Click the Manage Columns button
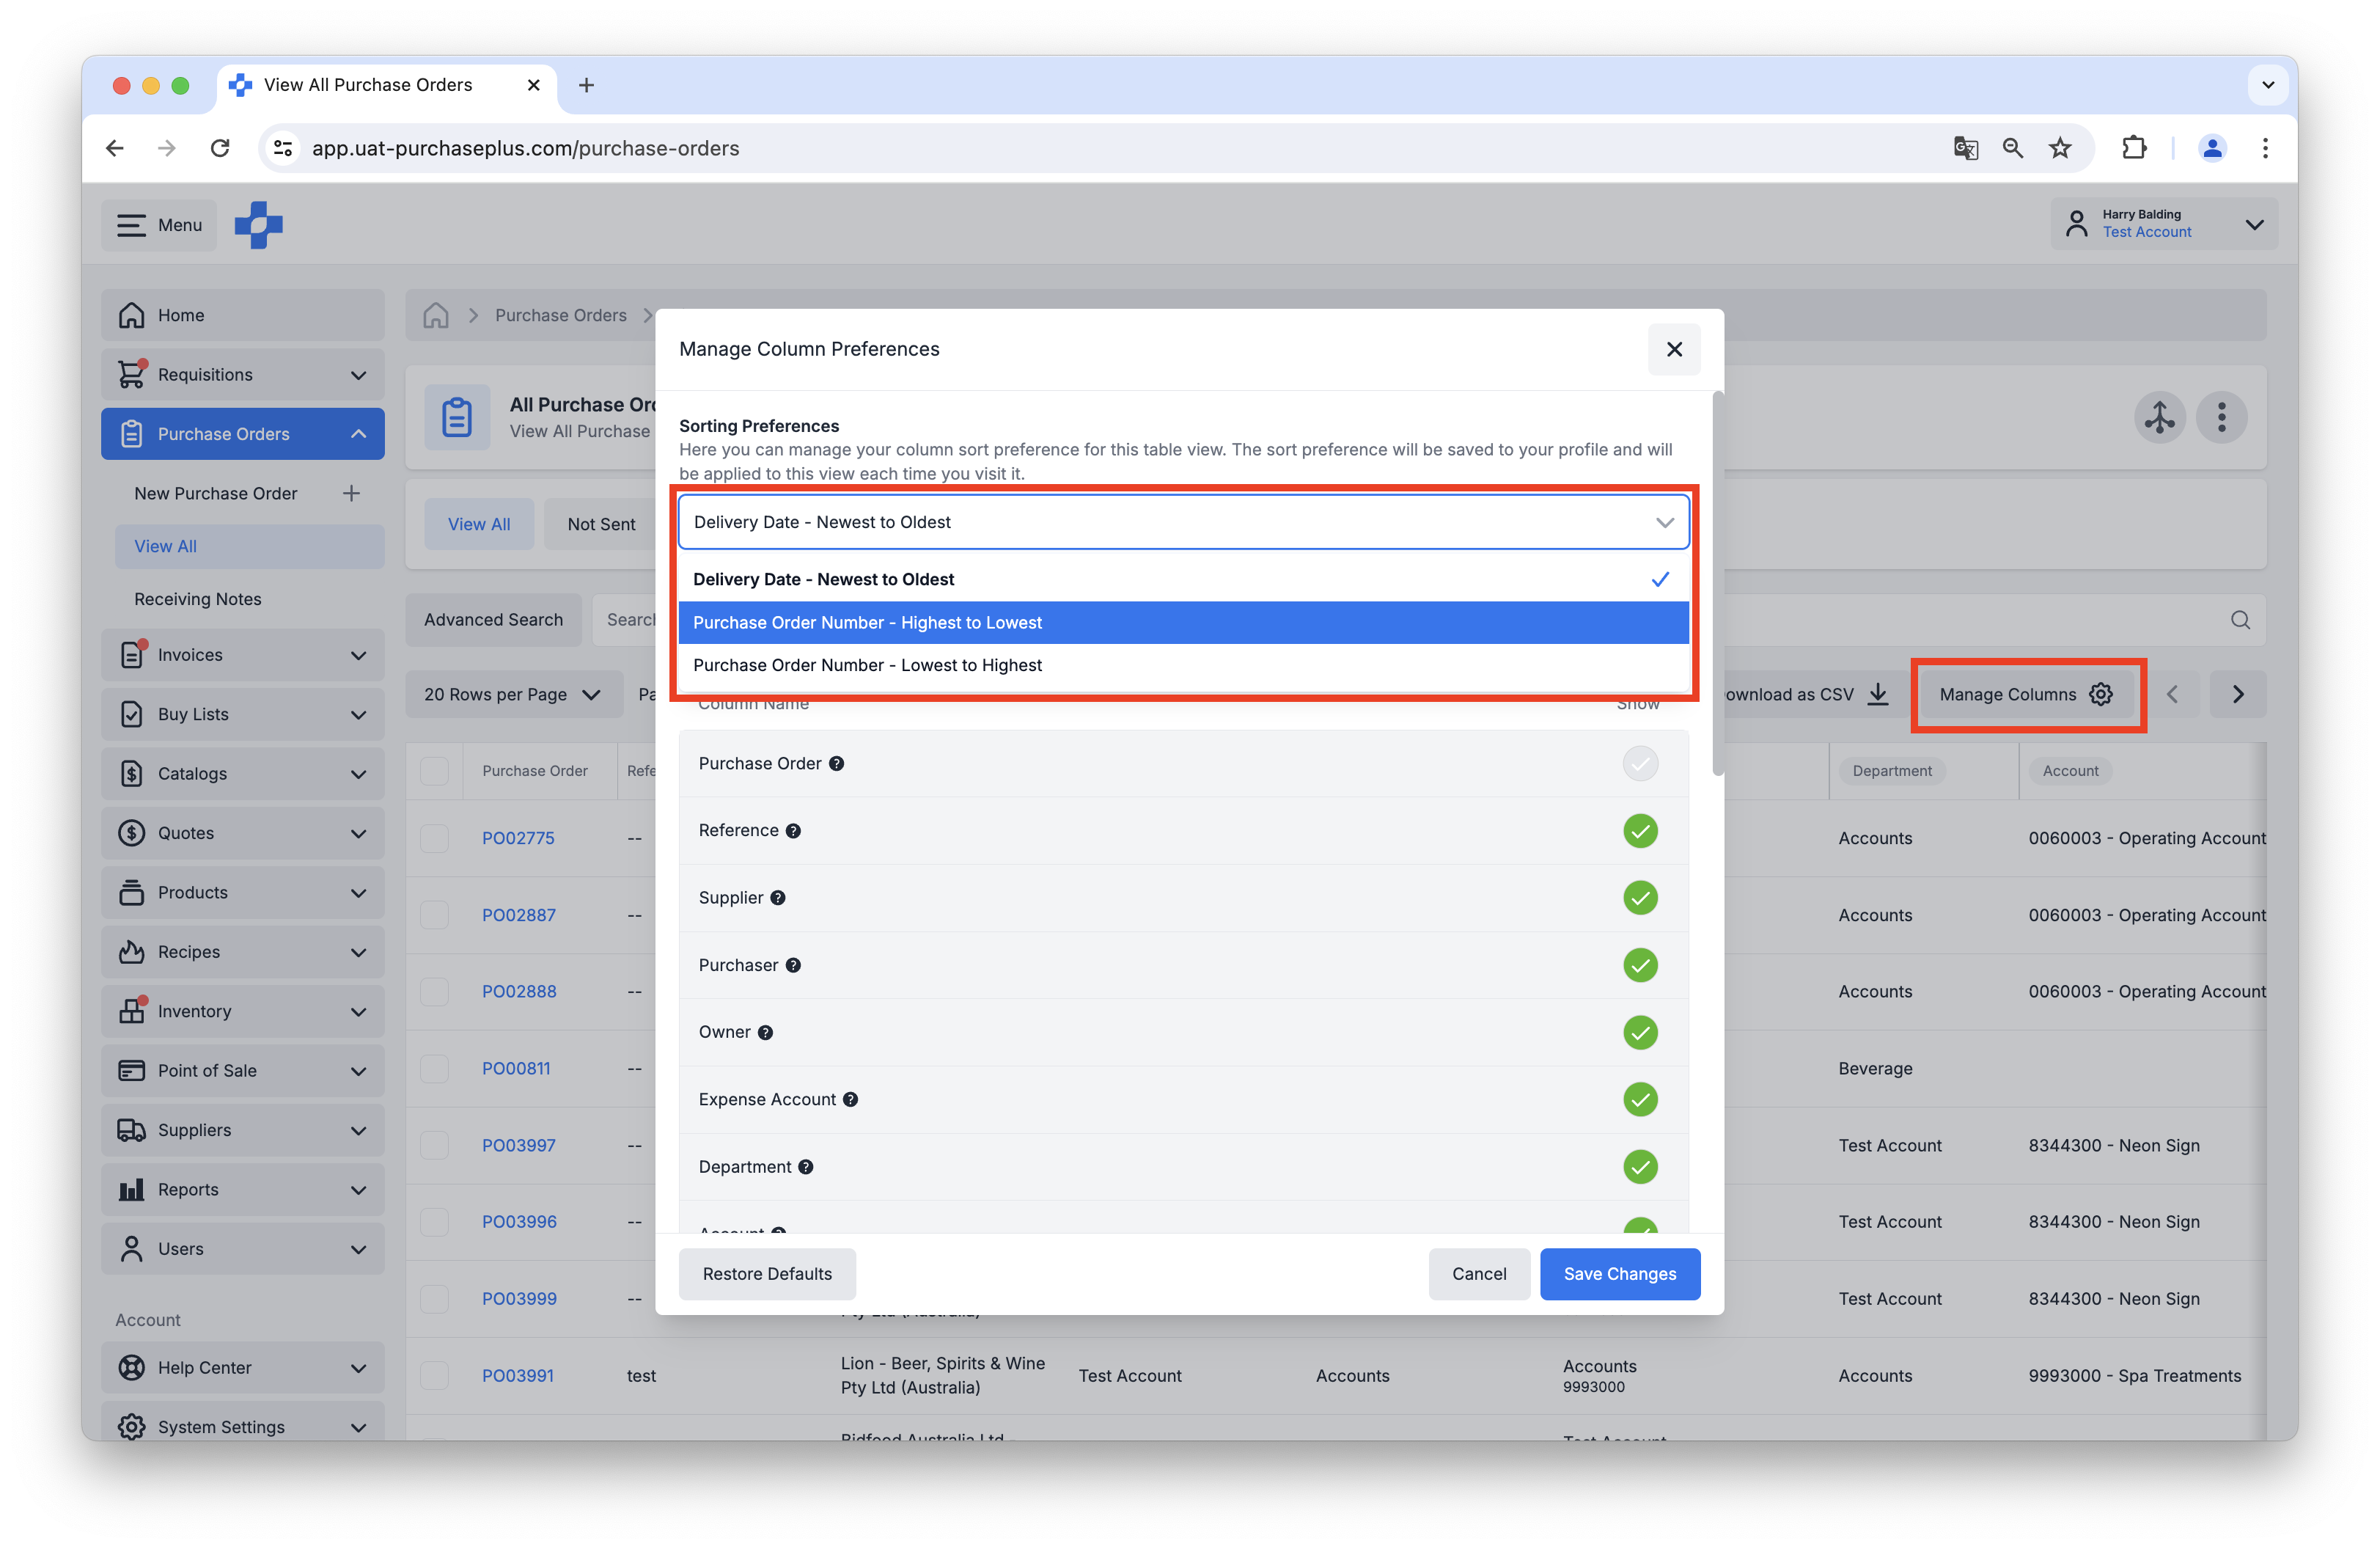The image size is (2380, 1549). pos(2026,694)
